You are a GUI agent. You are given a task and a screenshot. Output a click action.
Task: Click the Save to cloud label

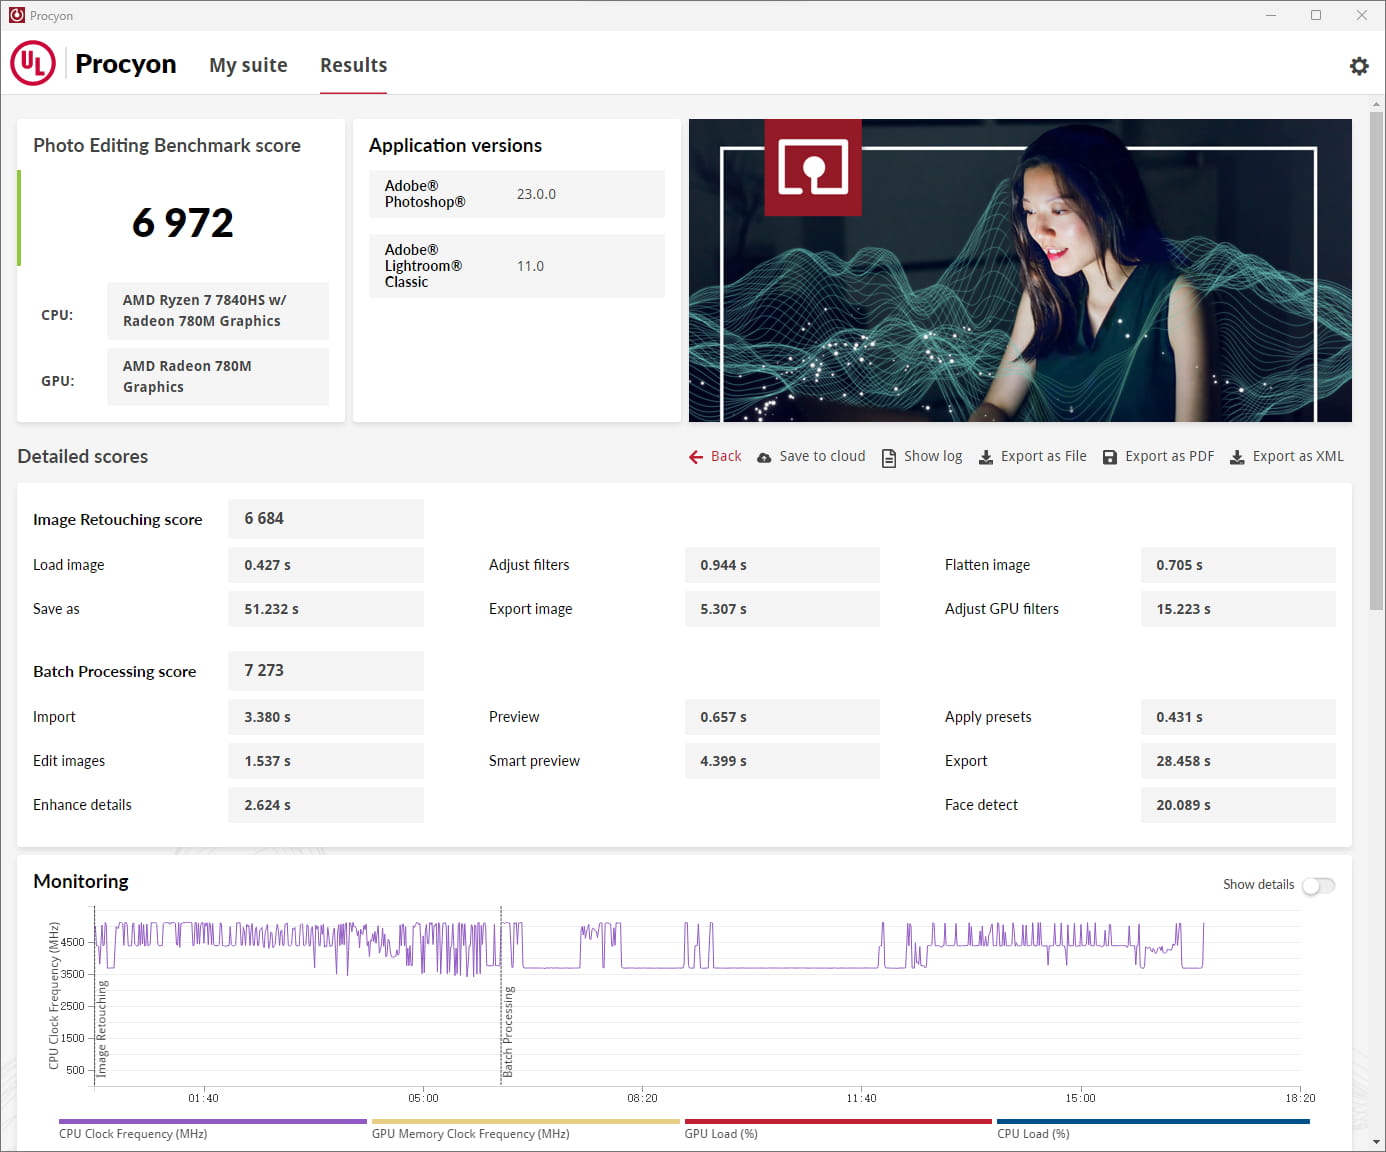click(822, 456)
